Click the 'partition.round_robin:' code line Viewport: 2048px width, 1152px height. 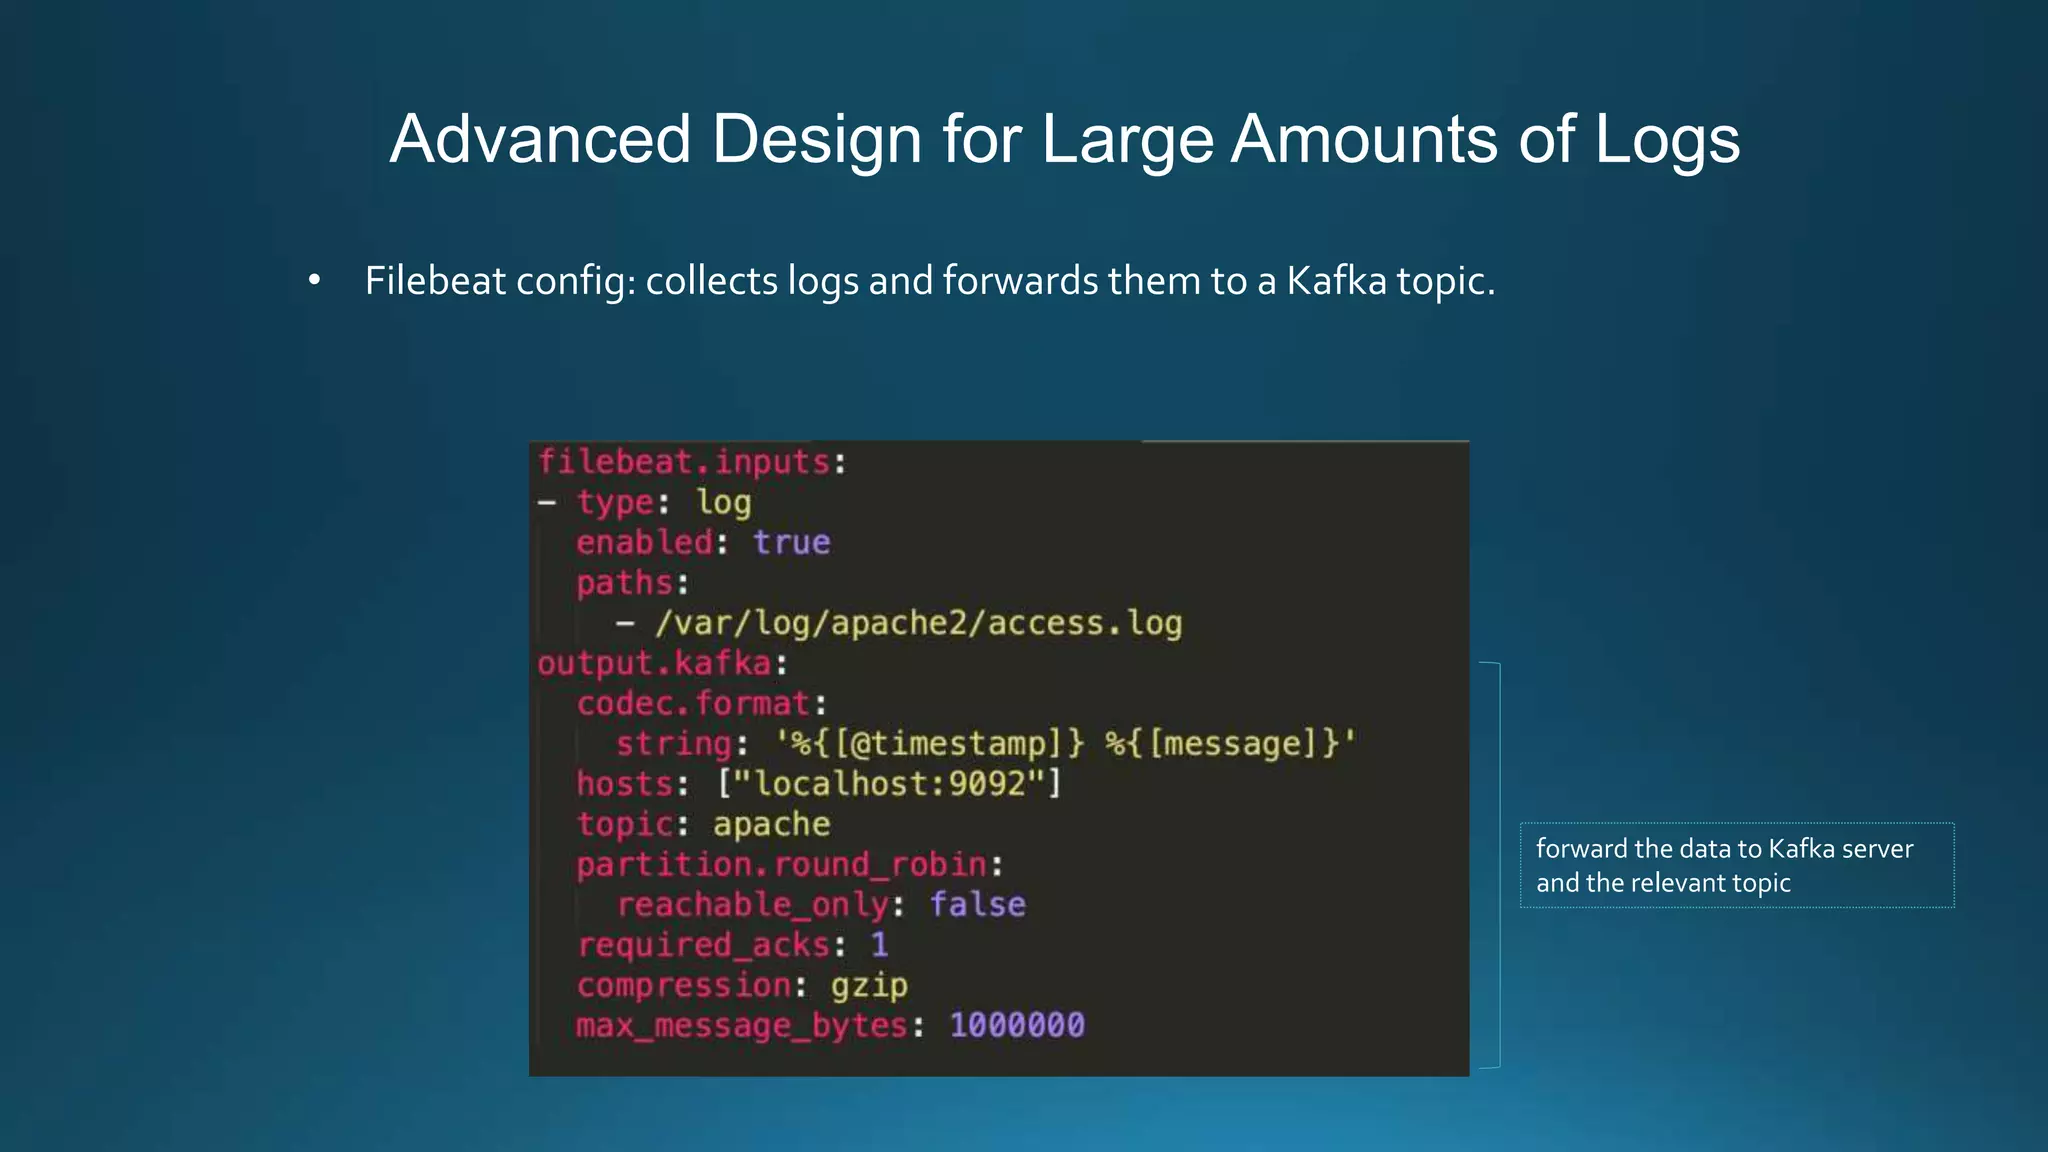[789, 864]
